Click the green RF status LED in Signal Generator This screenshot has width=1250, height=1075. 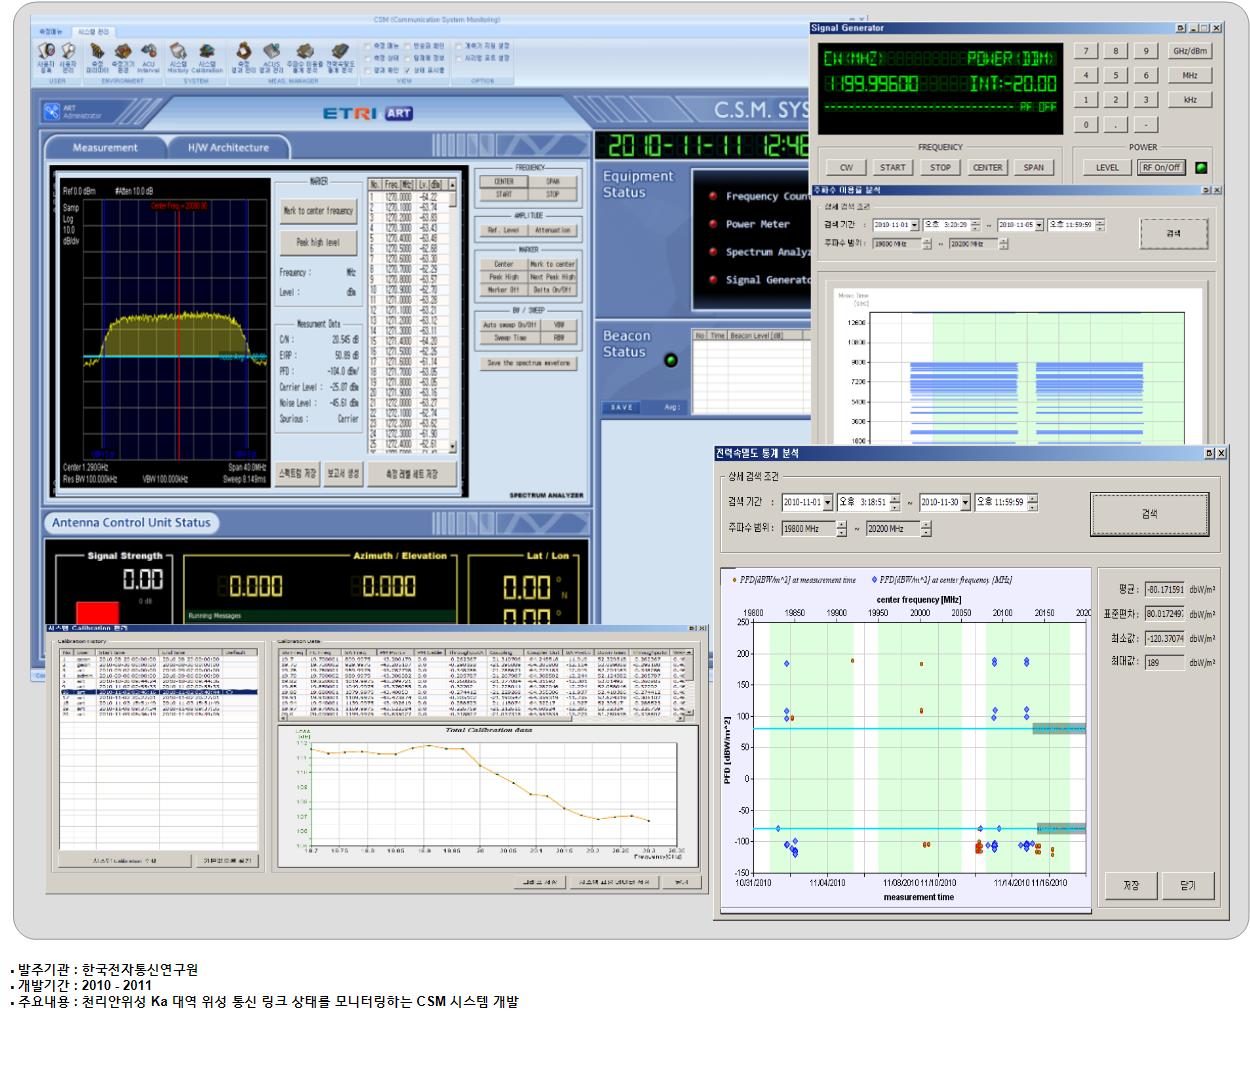[1201, 168]
